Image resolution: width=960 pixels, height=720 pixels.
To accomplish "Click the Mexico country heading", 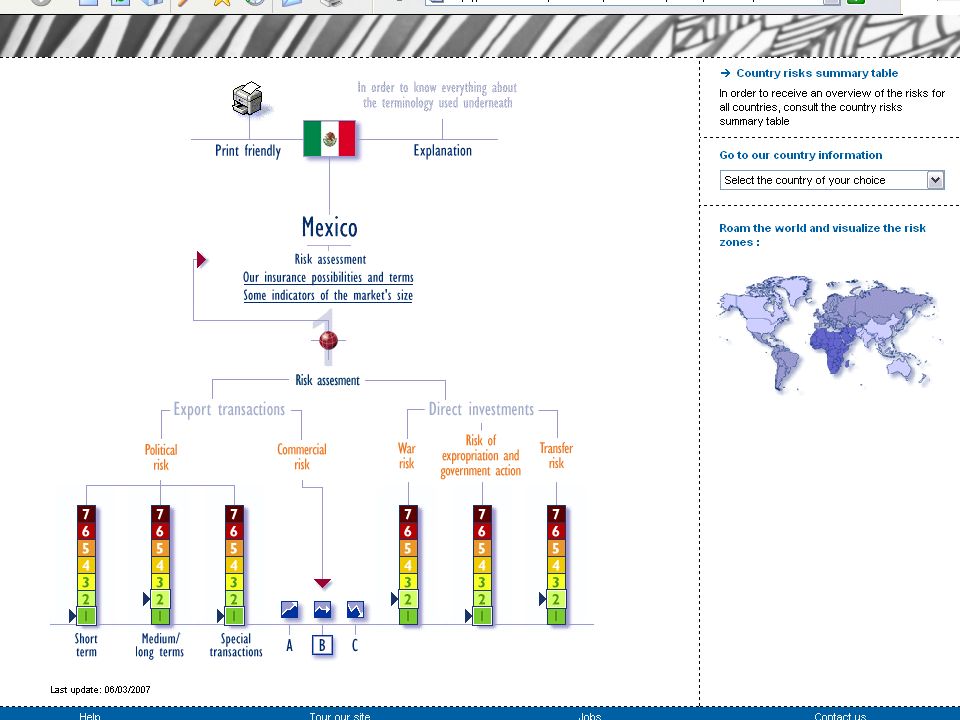I will click(329, 227).
